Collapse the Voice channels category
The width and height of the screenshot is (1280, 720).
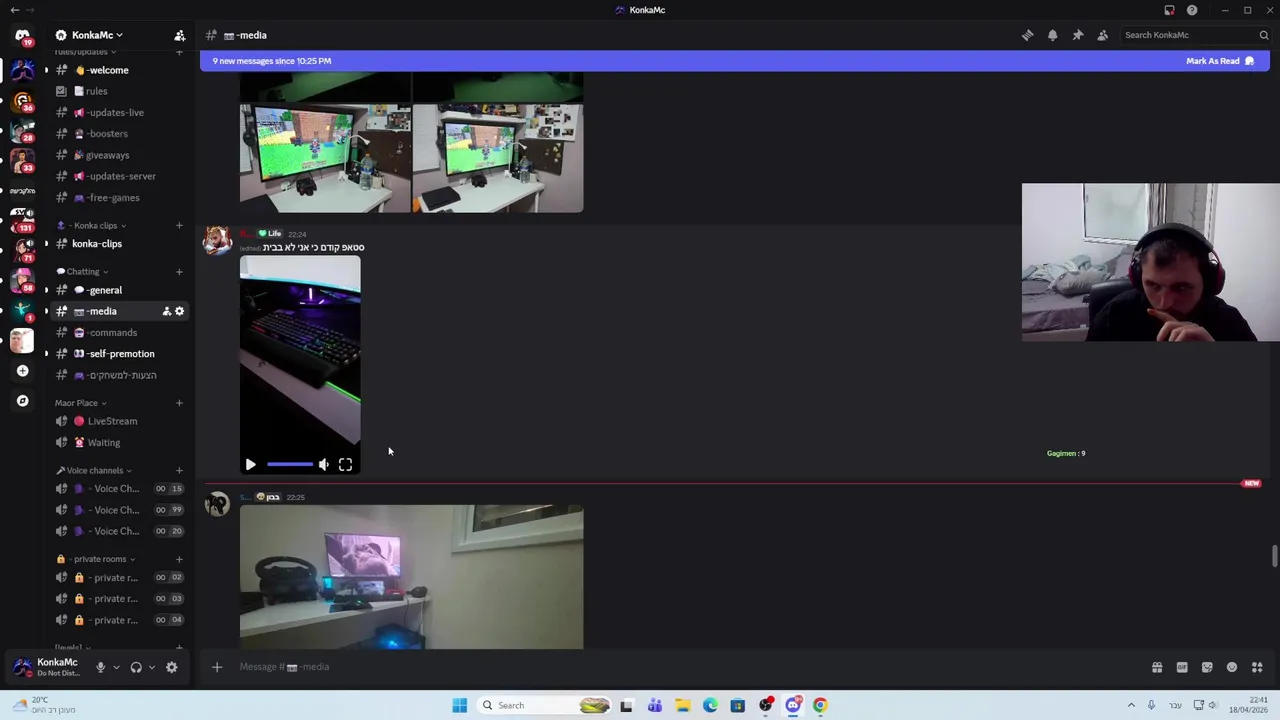point(93,470)
